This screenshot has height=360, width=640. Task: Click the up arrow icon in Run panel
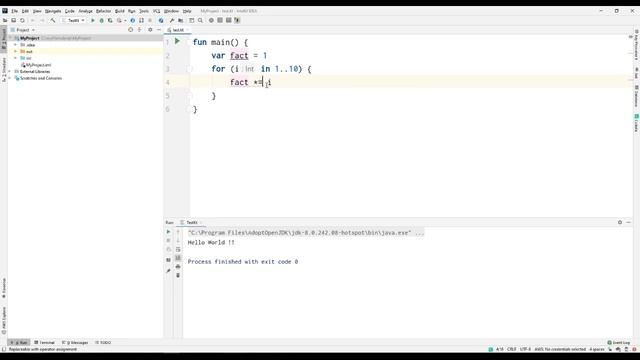178,232
